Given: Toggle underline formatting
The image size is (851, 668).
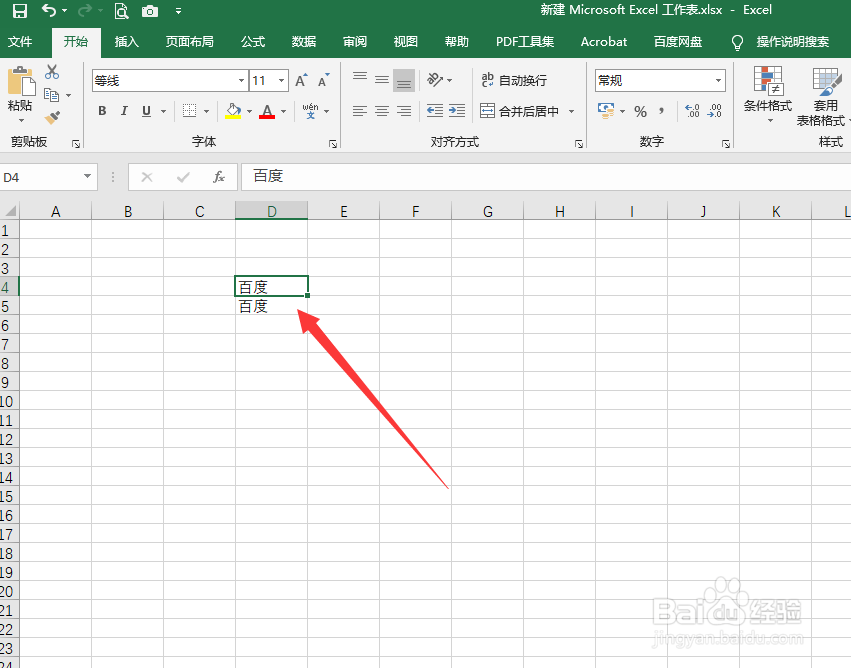Looking at the screenshot, I should pos(146,111).
